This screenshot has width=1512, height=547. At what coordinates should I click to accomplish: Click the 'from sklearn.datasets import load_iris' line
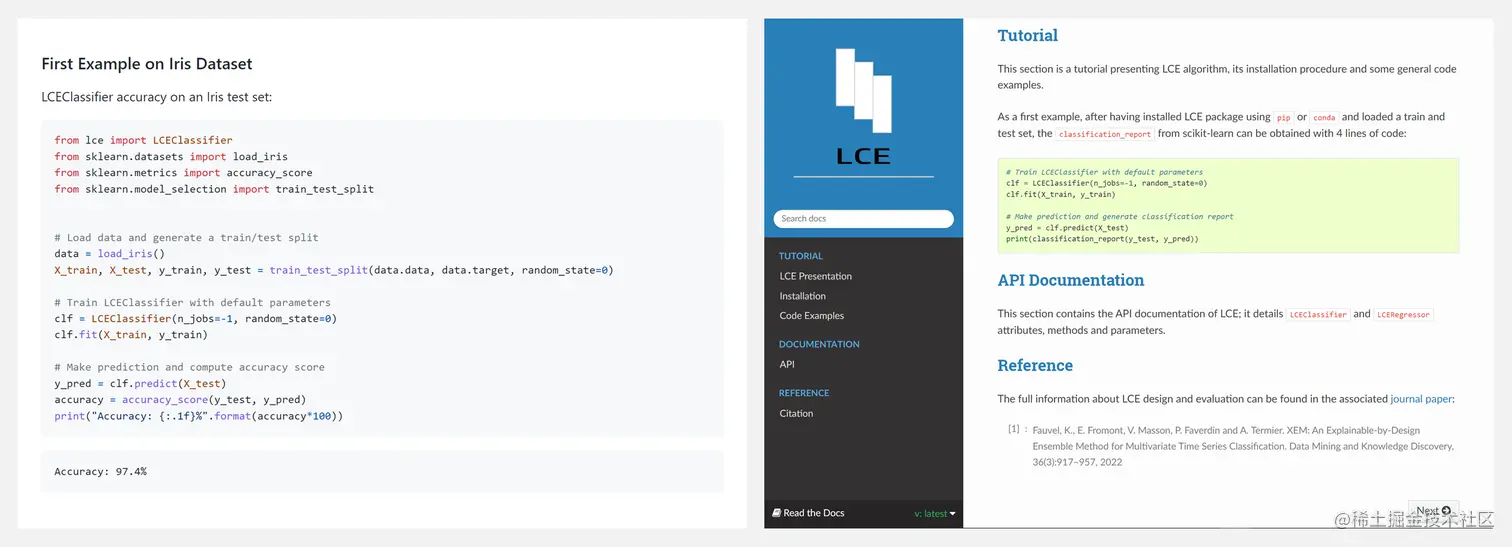pyautogui.click(x=171, y=157)
